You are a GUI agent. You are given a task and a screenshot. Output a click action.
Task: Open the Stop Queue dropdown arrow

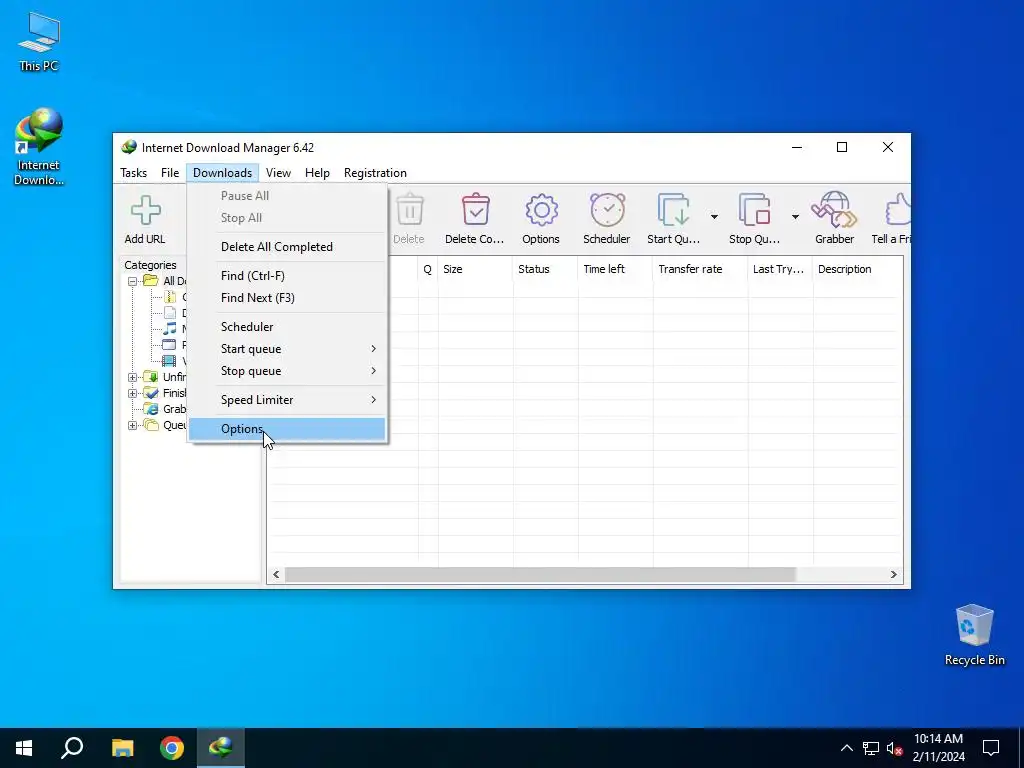point(795,217)
